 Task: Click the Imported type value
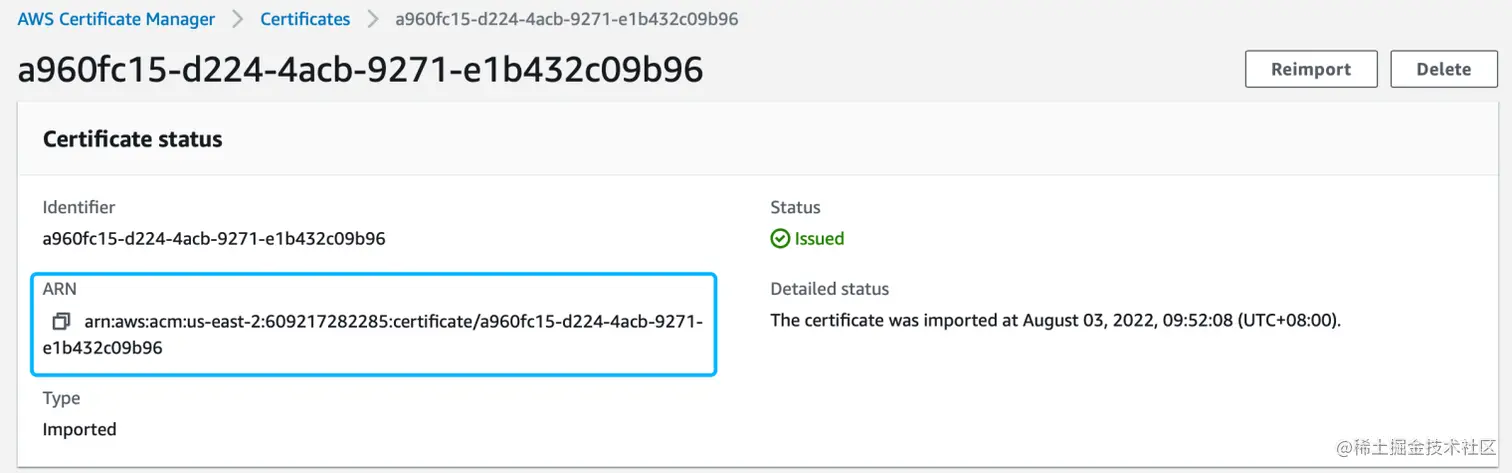click(x=79, y=429)
